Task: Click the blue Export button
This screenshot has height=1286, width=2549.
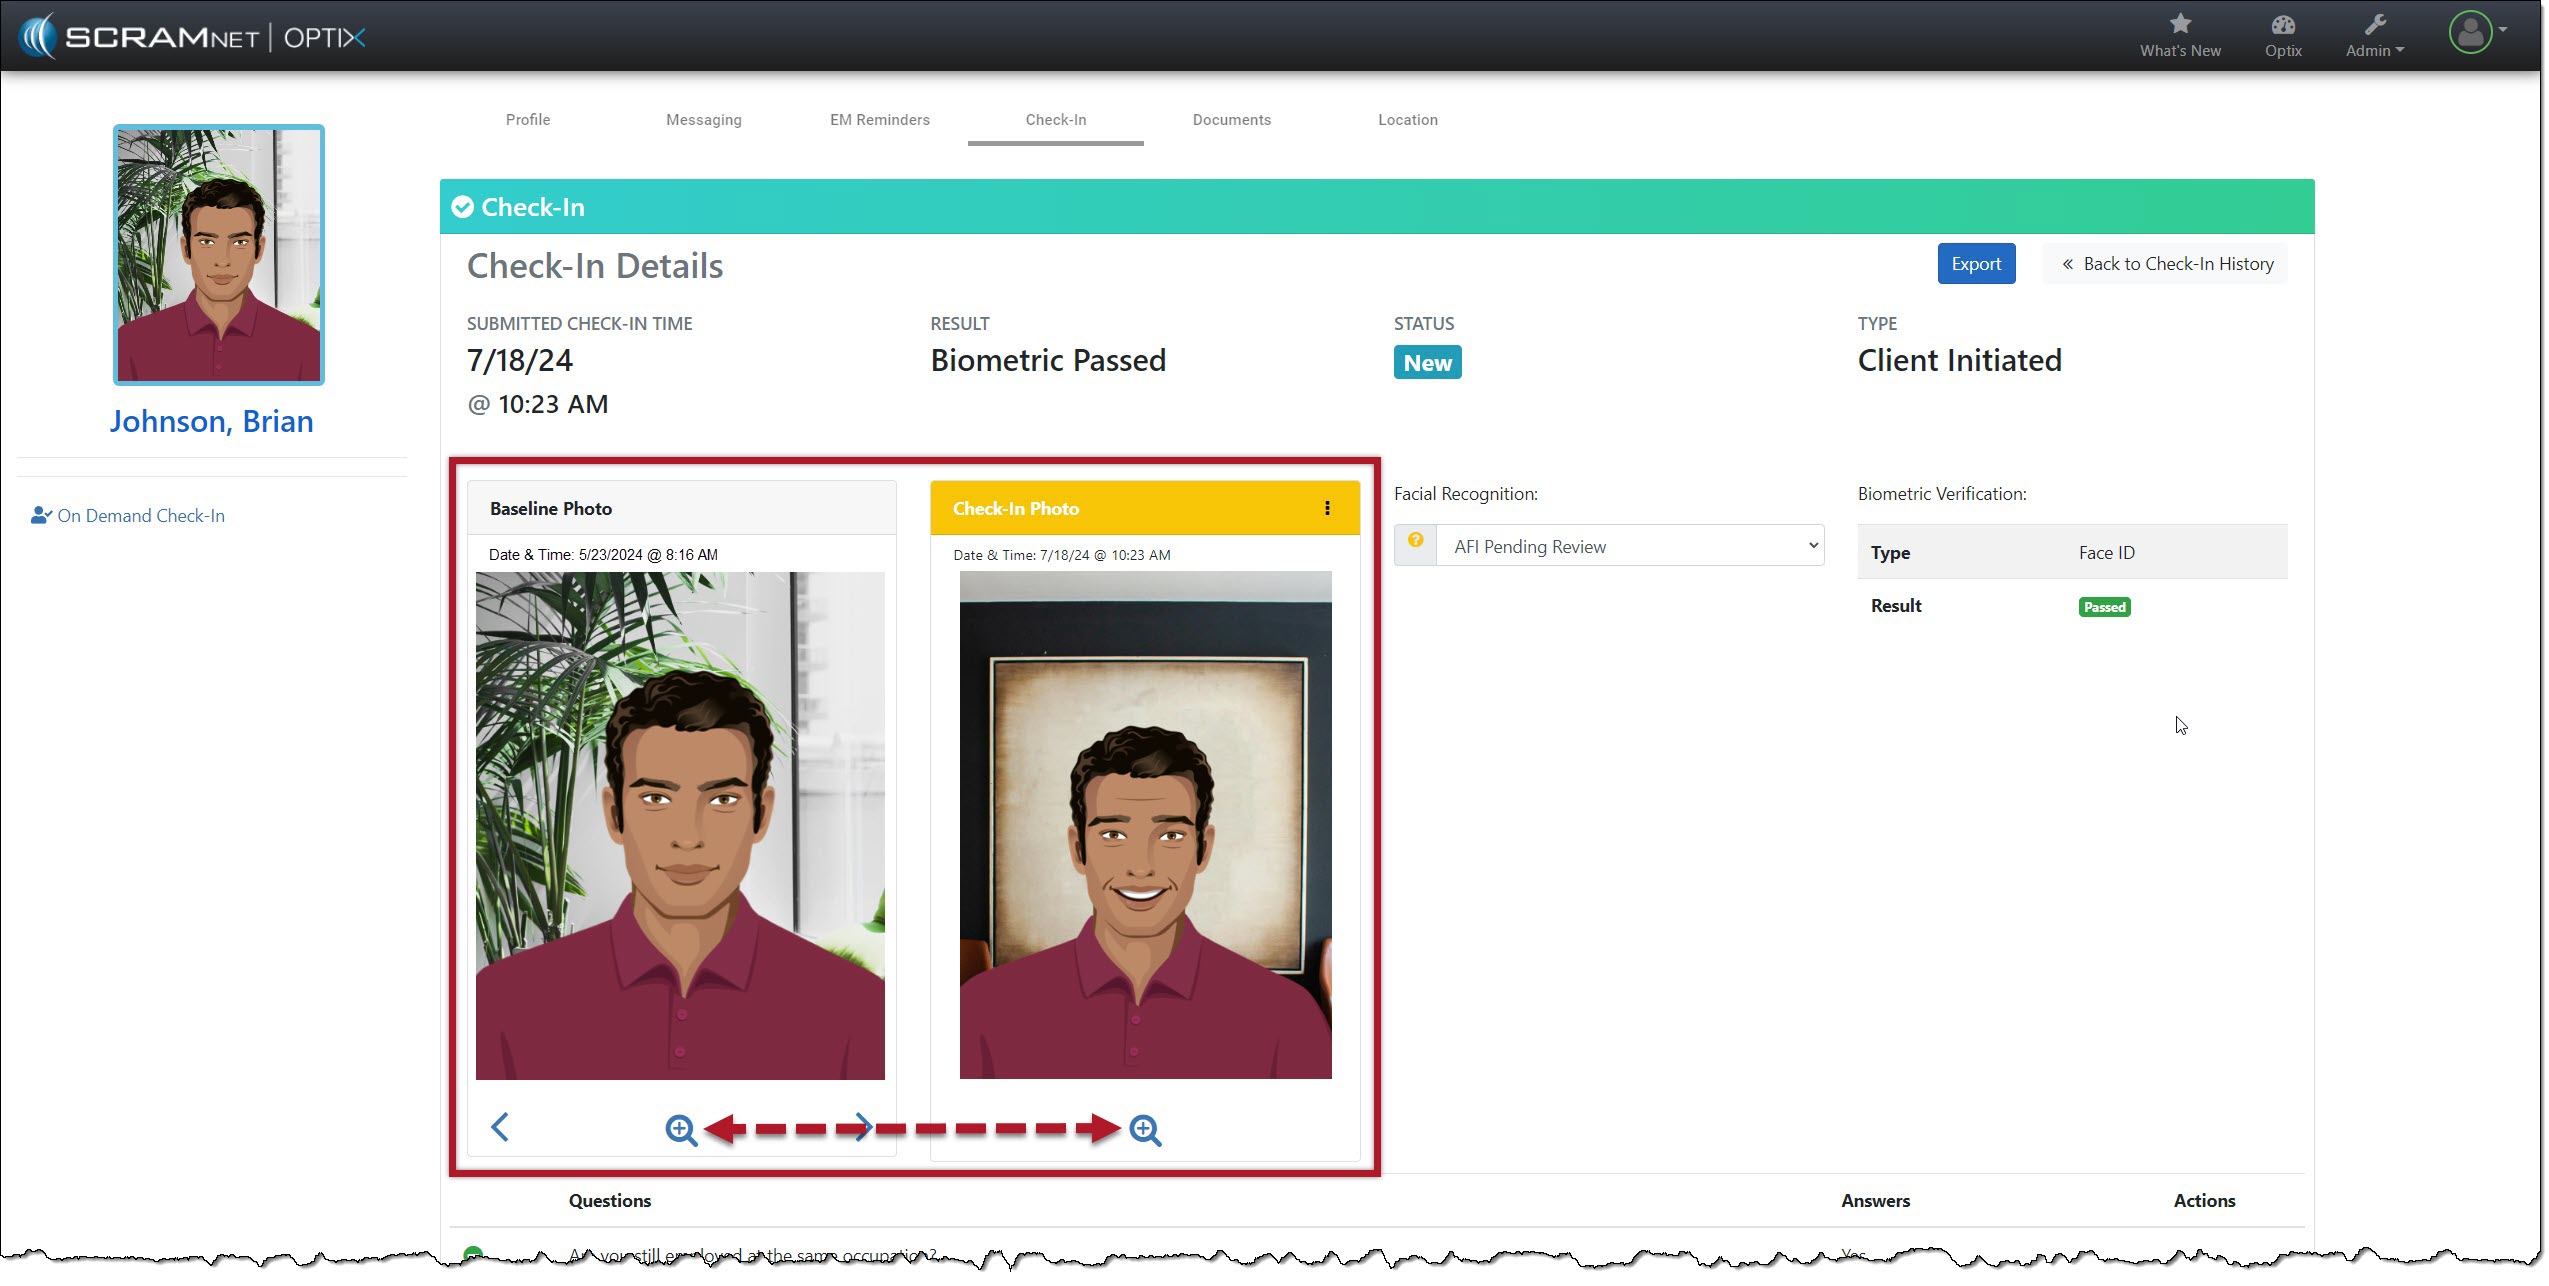Action: point(1975,264)
